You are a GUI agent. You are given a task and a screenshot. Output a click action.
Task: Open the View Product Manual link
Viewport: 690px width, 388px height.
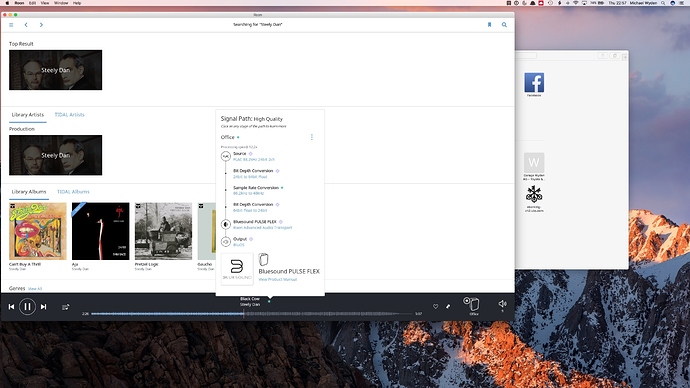tap(278, 279)
